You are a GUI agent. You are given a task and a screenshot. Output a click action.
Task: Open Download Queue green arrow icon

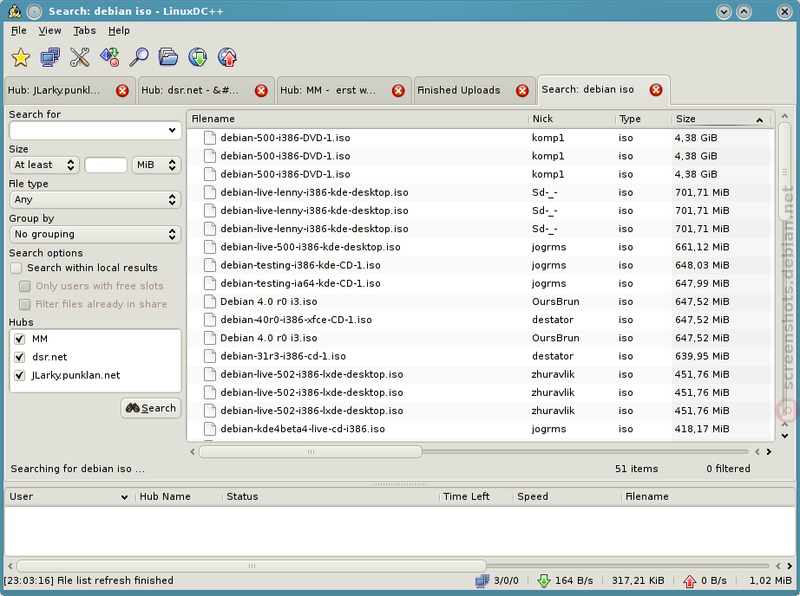197,57
